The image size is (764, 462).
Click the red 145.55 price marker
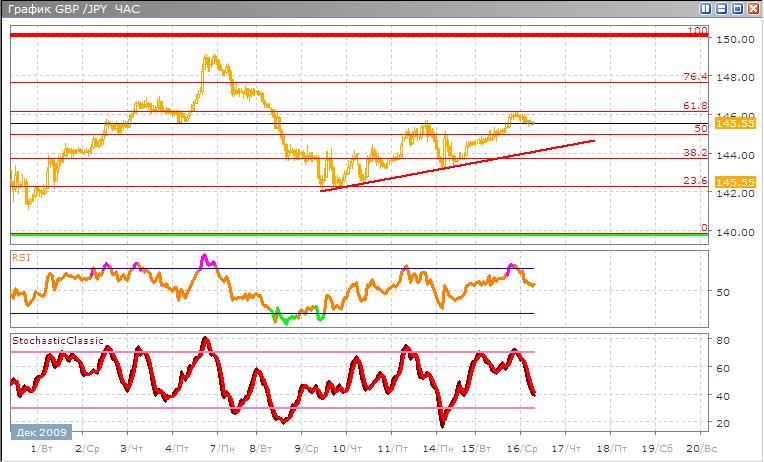734,182
